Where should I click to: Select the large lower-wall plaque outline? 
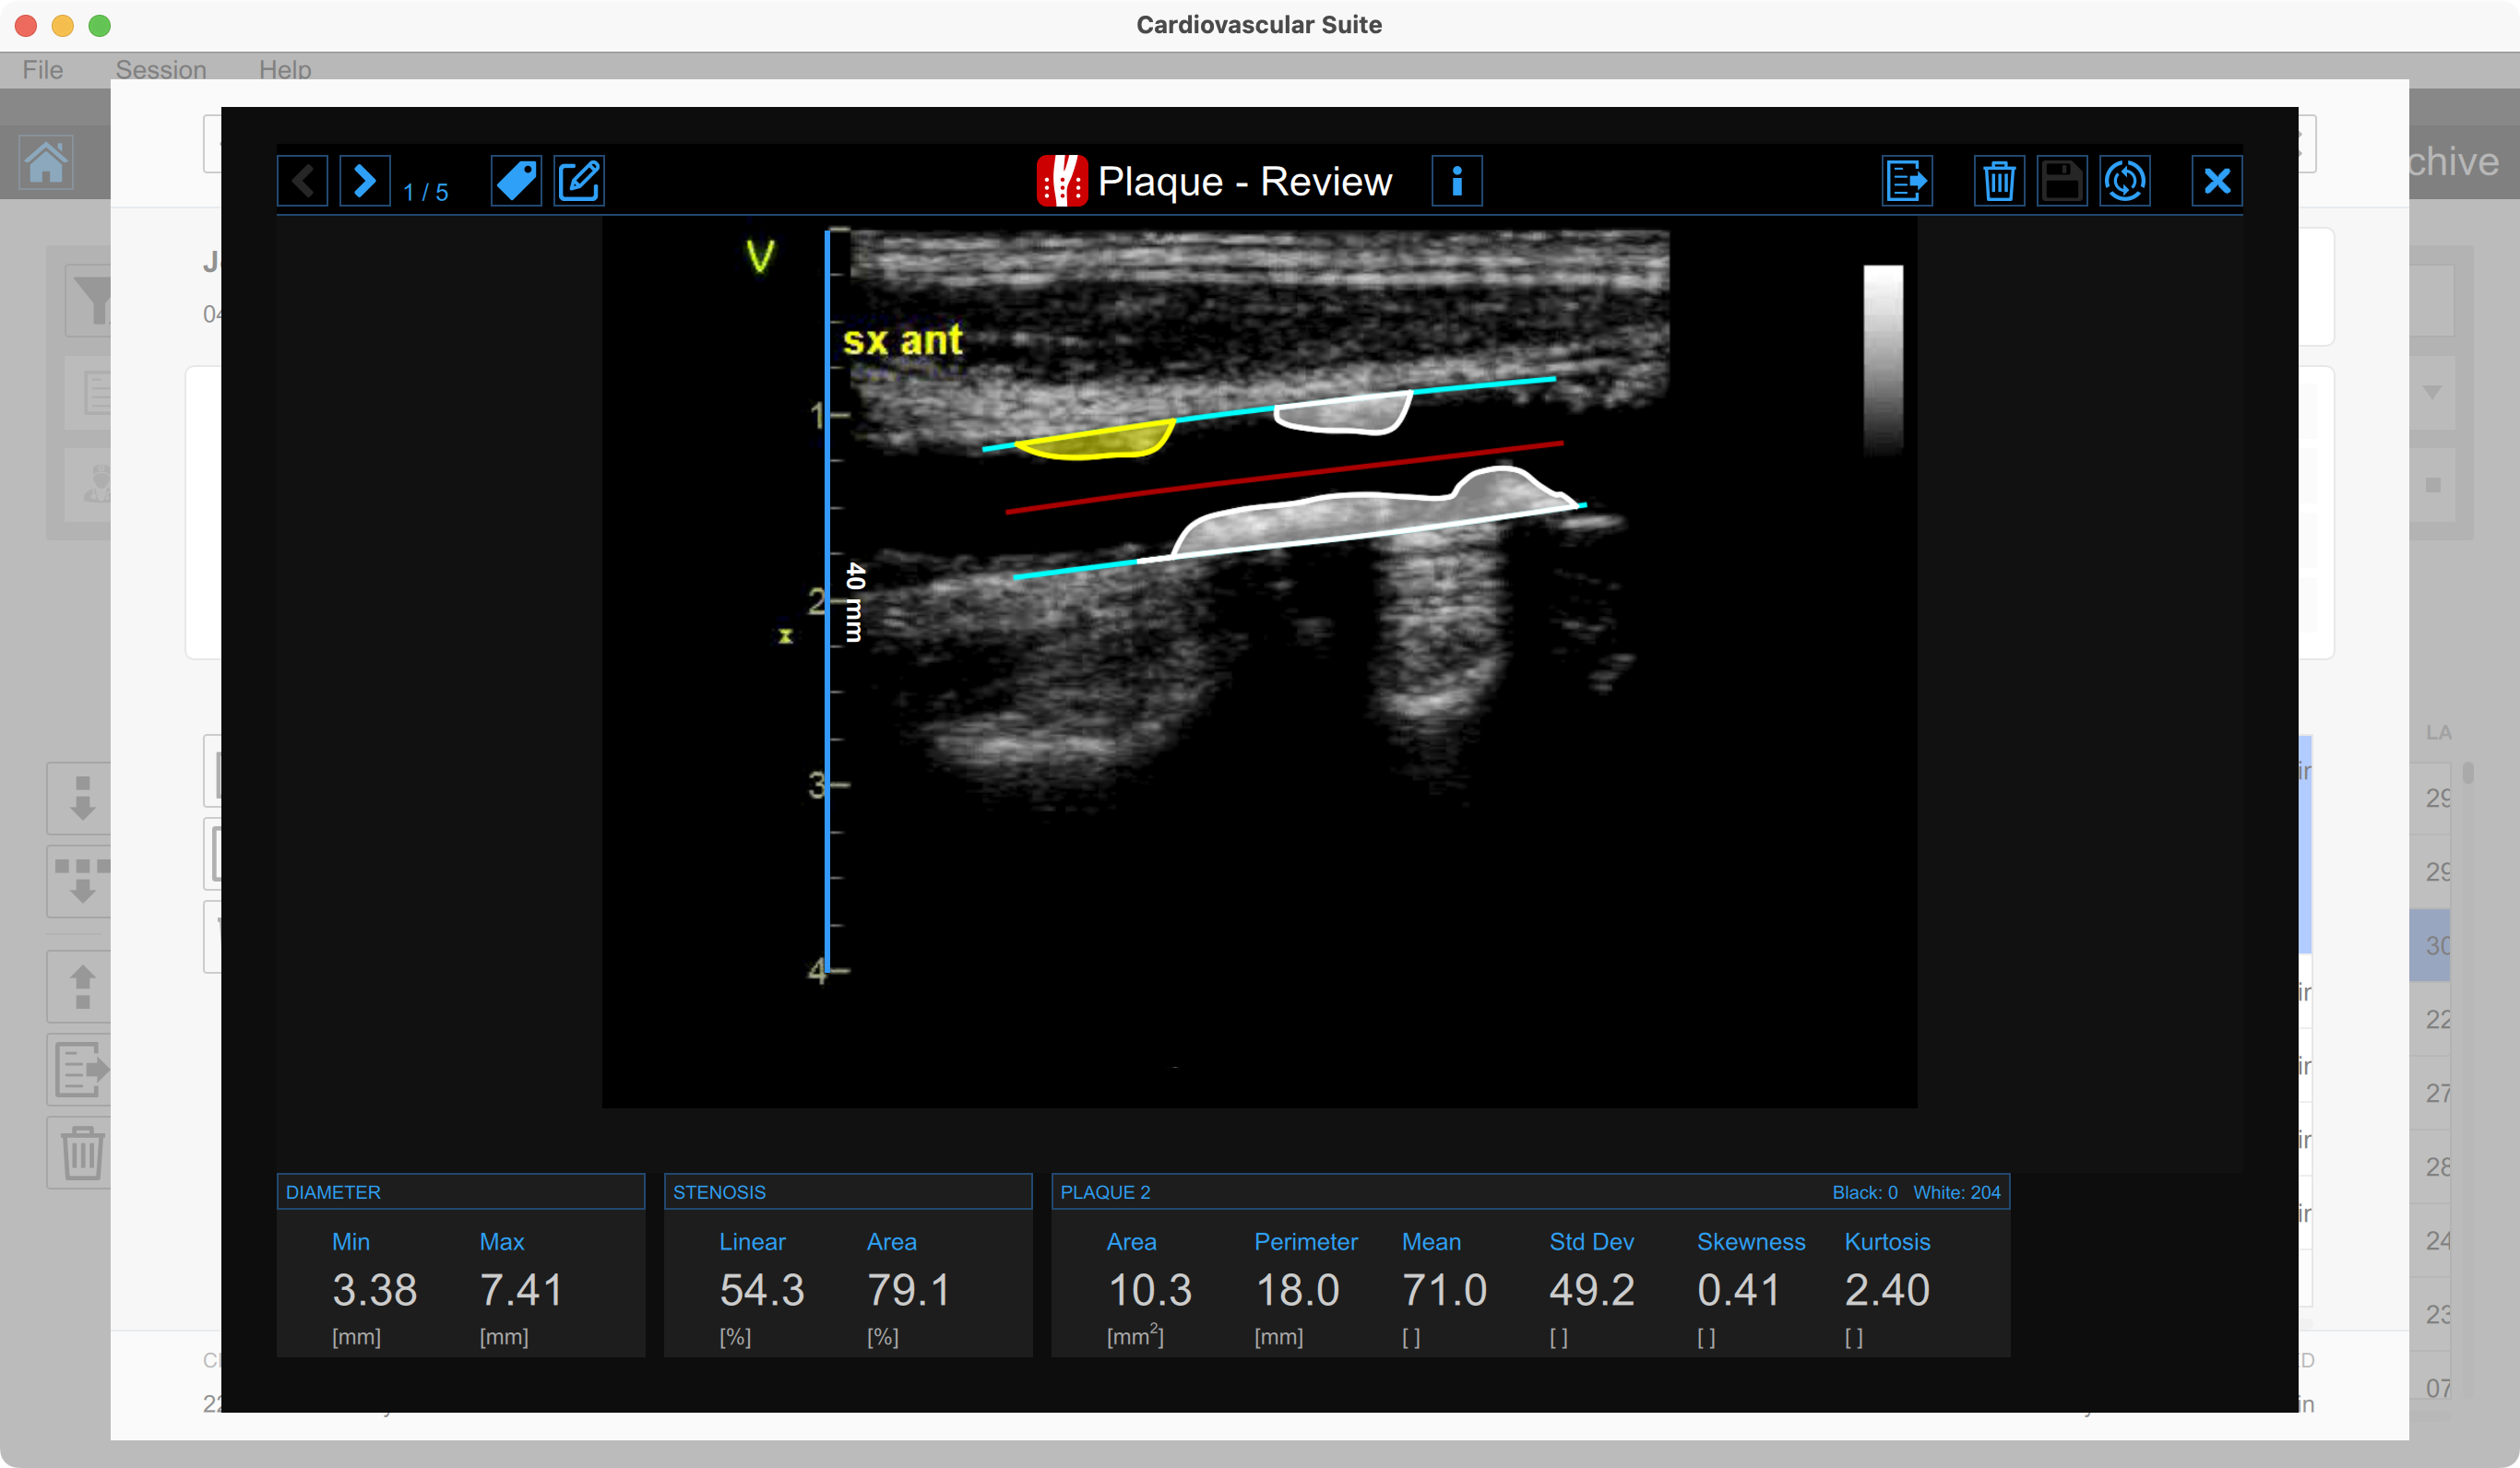click(x=1350, y=518)
